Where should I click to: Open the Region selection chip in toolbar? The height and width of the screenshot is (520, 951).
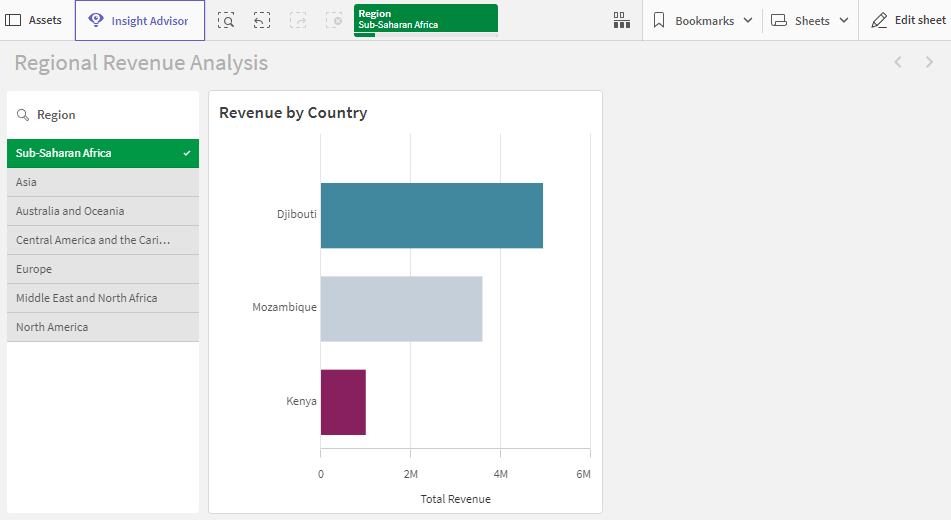[425, 19]
